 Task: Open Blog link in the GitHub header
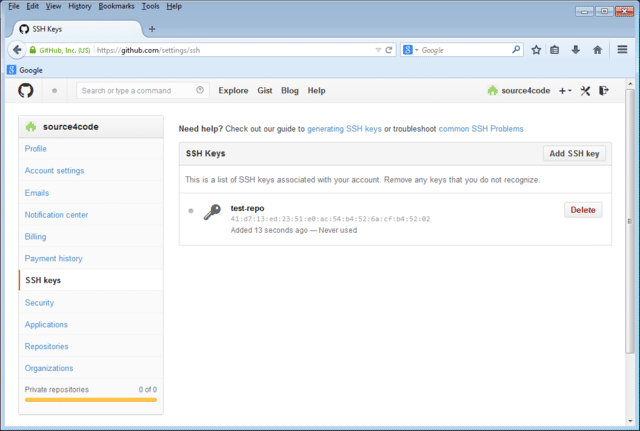pos(290,91)
